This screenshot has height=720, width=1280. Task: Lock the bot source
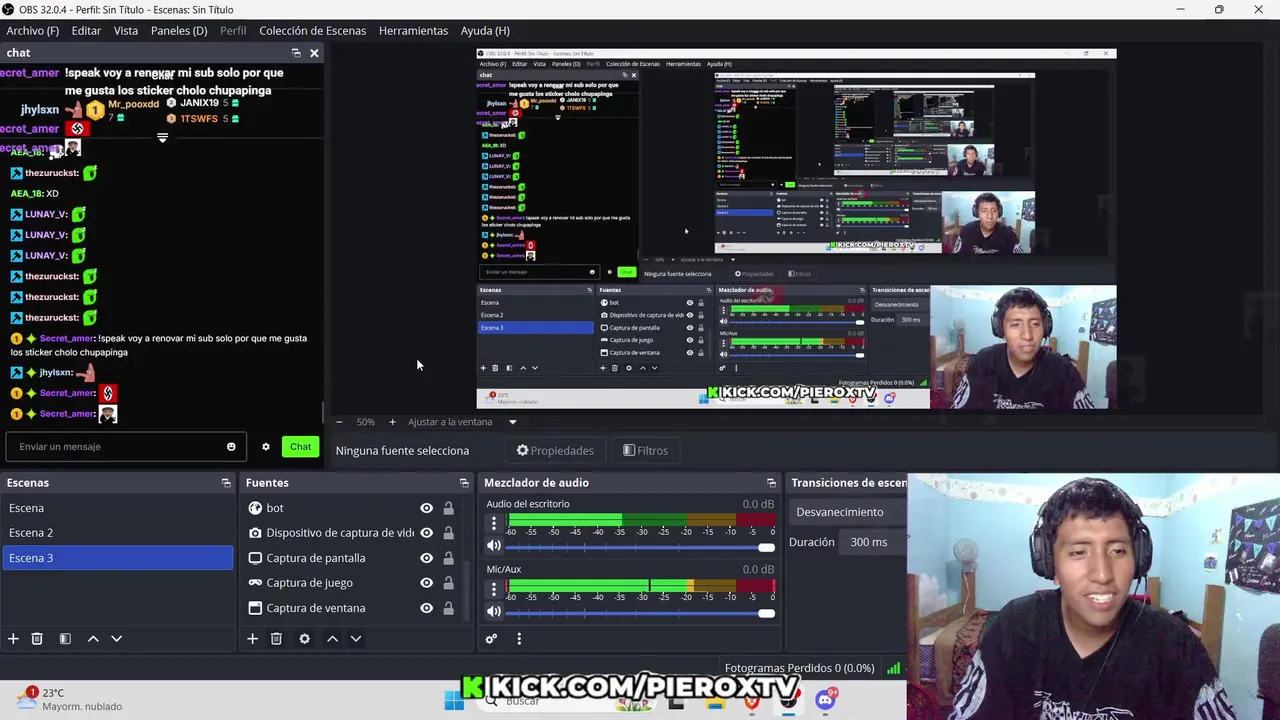click(x=448, y=508)
